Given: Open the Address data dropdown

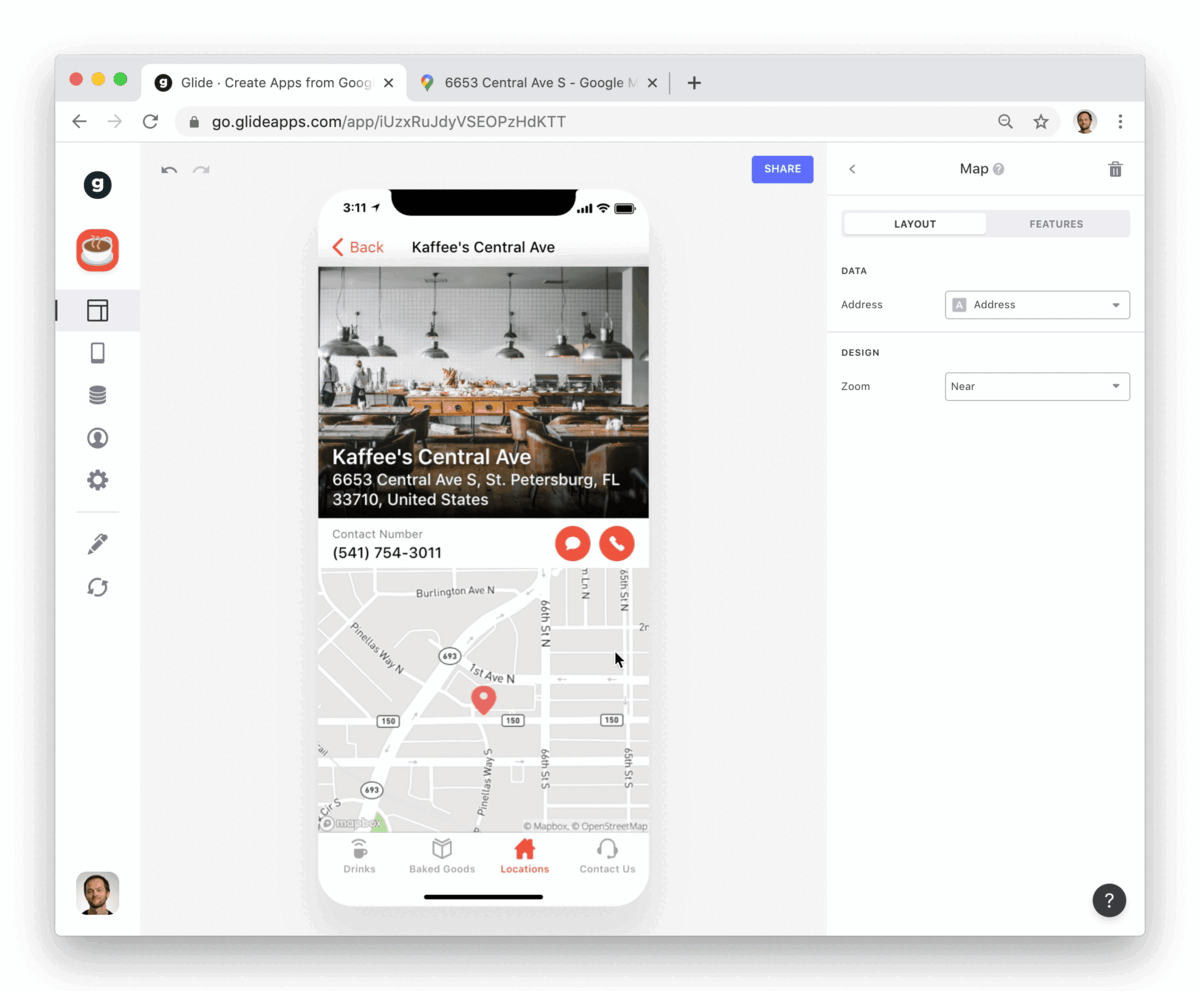Looking at the screenshot, I should (x=1037, y=305).
